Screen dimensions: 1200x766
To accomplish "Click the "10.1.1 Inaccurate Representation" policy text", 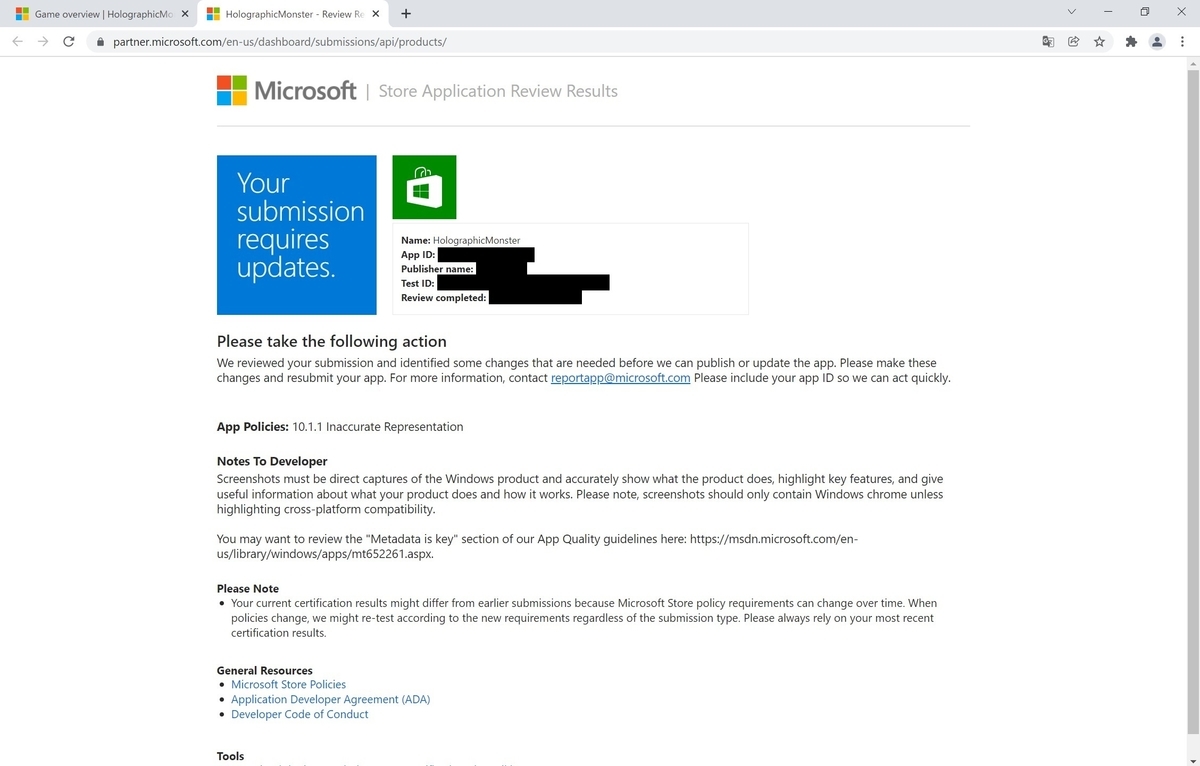I will (378, 427).
